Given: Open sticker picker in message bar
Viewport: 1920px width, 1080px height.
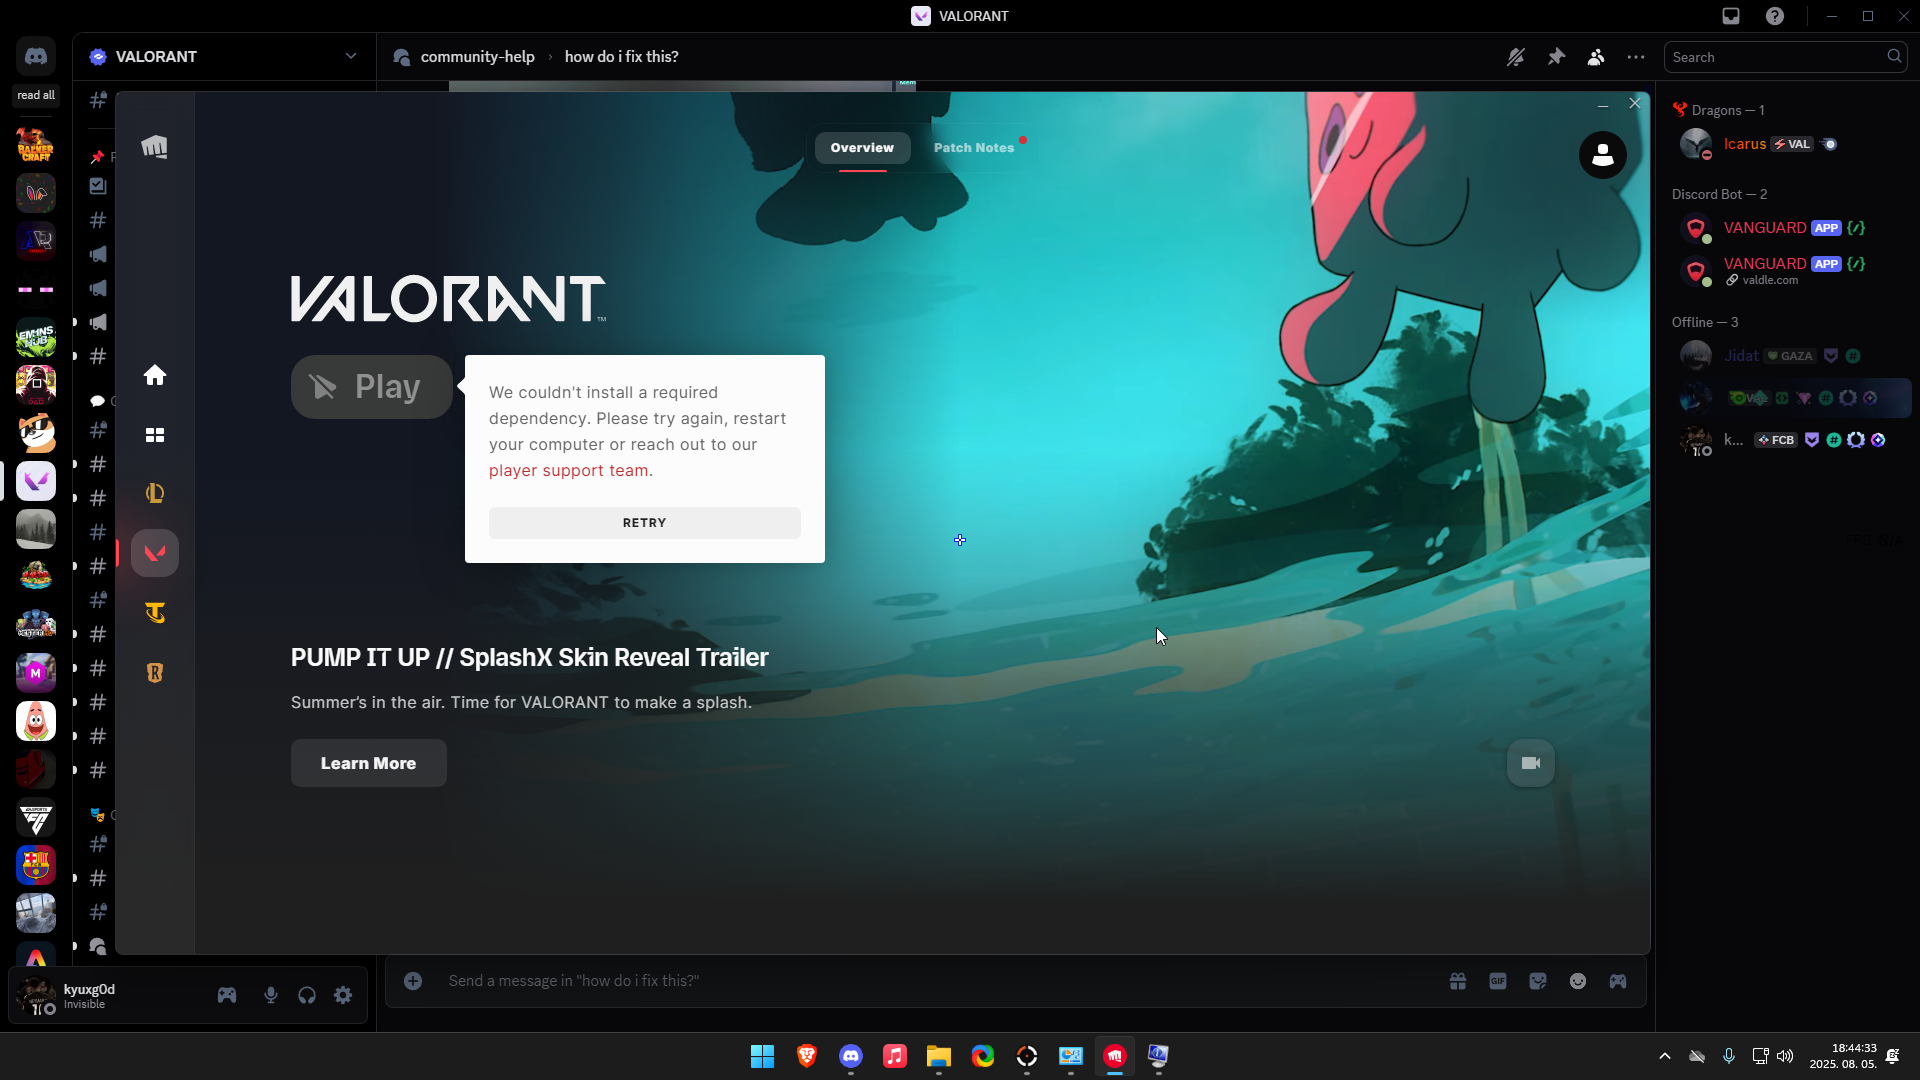Looking at the screenshot, I should point(1538,981).
